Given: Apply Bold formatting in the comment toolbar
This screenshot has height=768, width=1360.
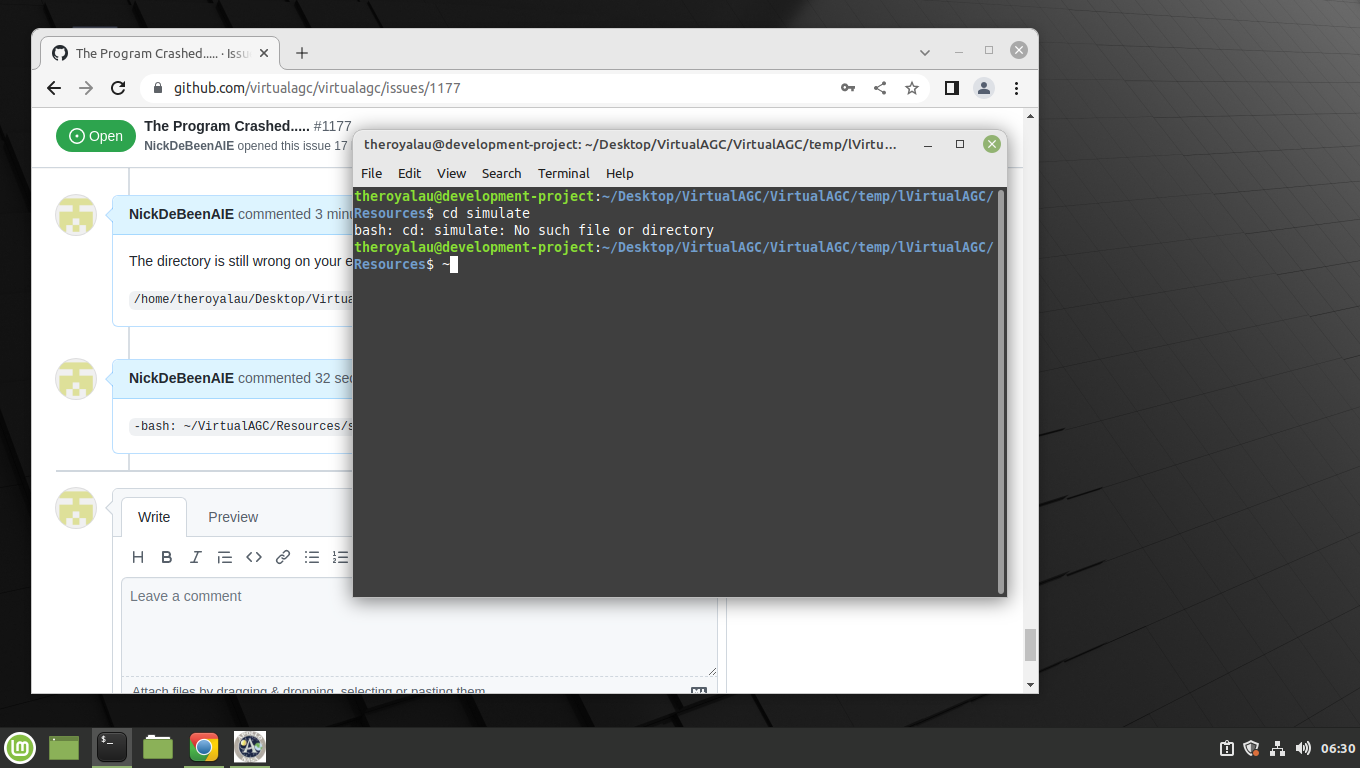Looking at the screenshot, I should [166, 557].
